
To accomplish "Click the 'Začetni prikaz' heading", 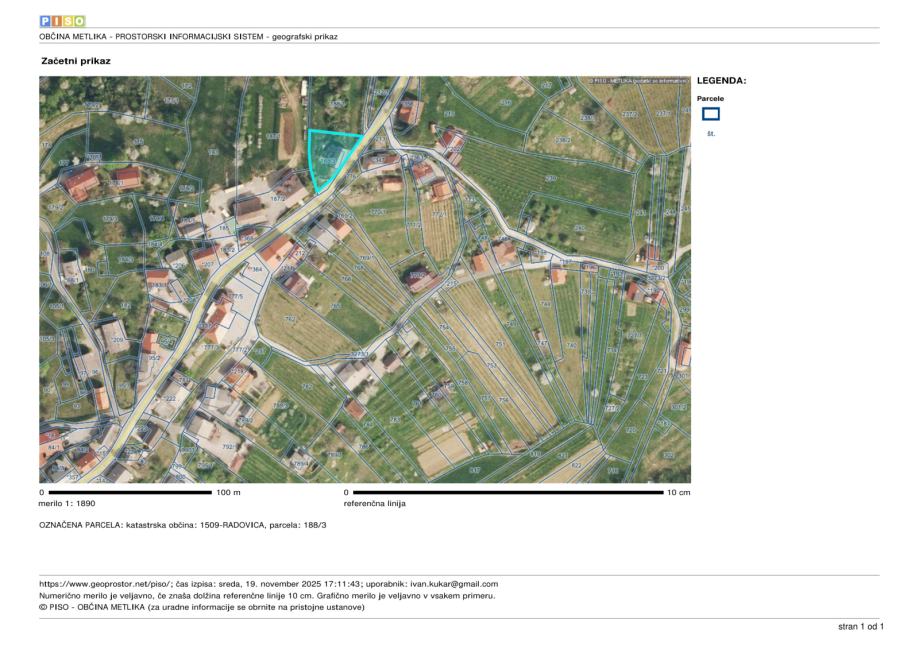I will (x=75, y=61).
